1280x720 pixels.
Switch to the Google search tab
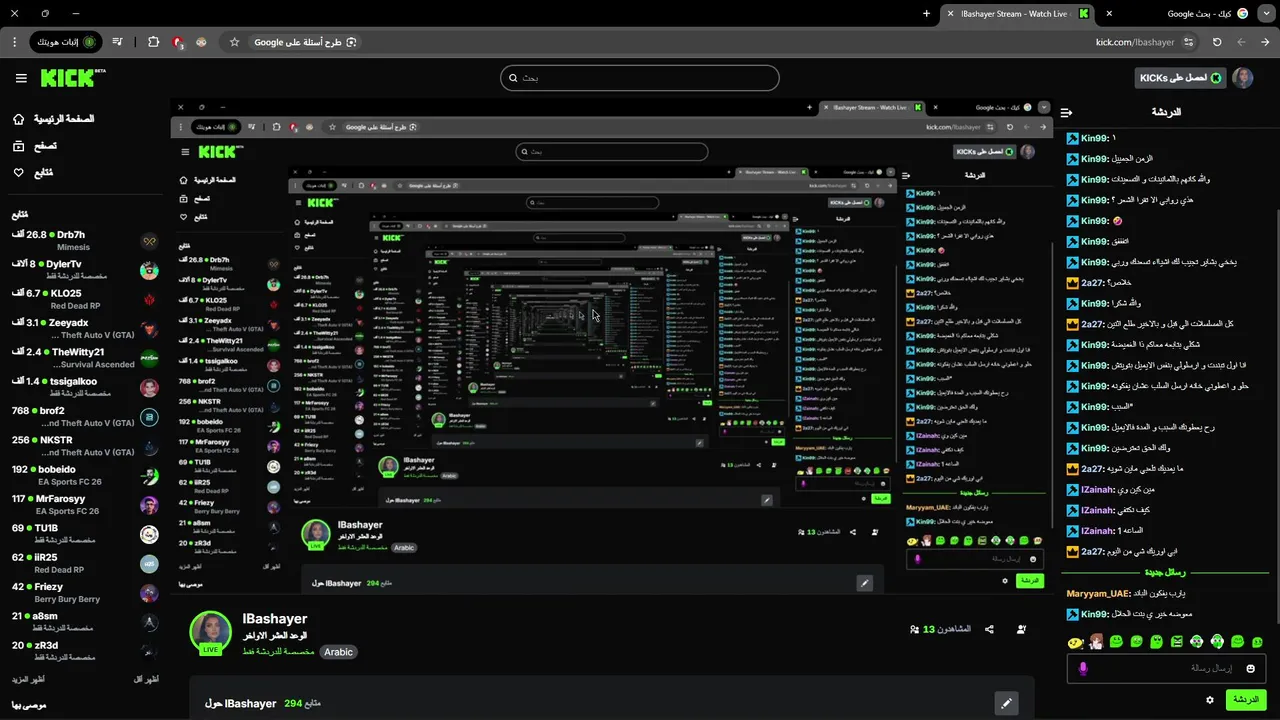[1180, 14]
